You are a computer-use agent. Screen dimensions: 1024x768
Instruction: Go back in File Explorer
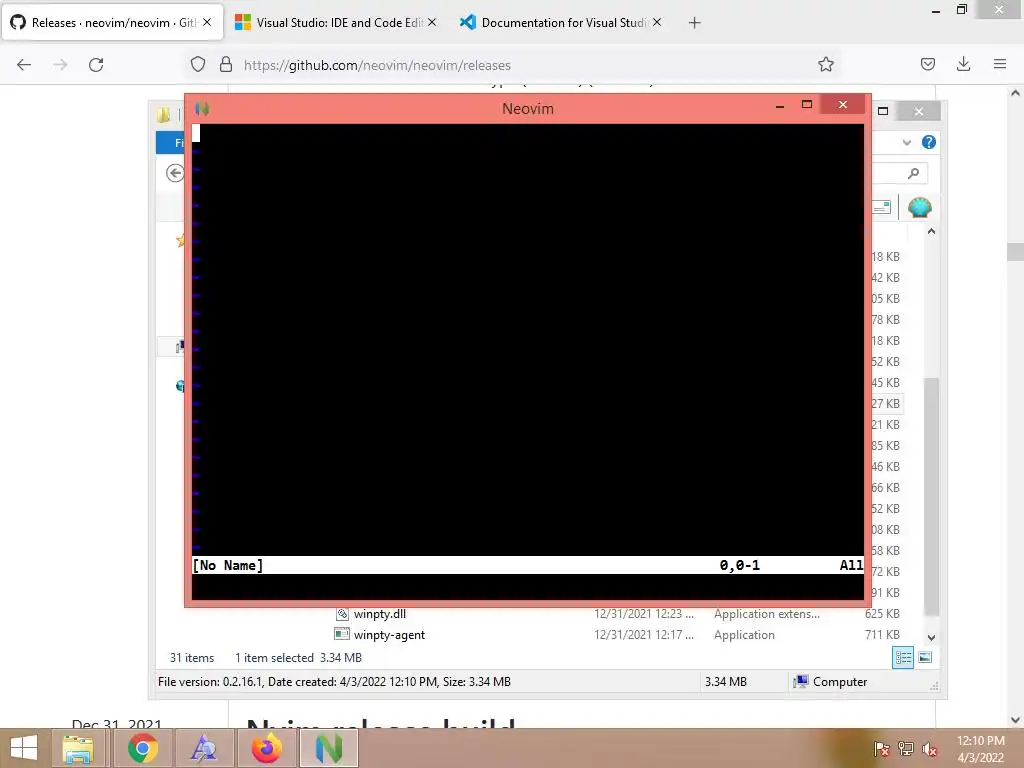click(x=174, y=173)
